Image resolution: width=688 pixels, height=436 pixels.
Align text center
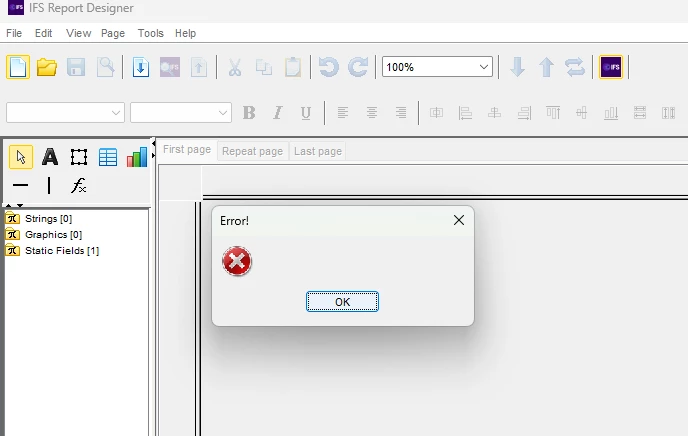point(372,113)
